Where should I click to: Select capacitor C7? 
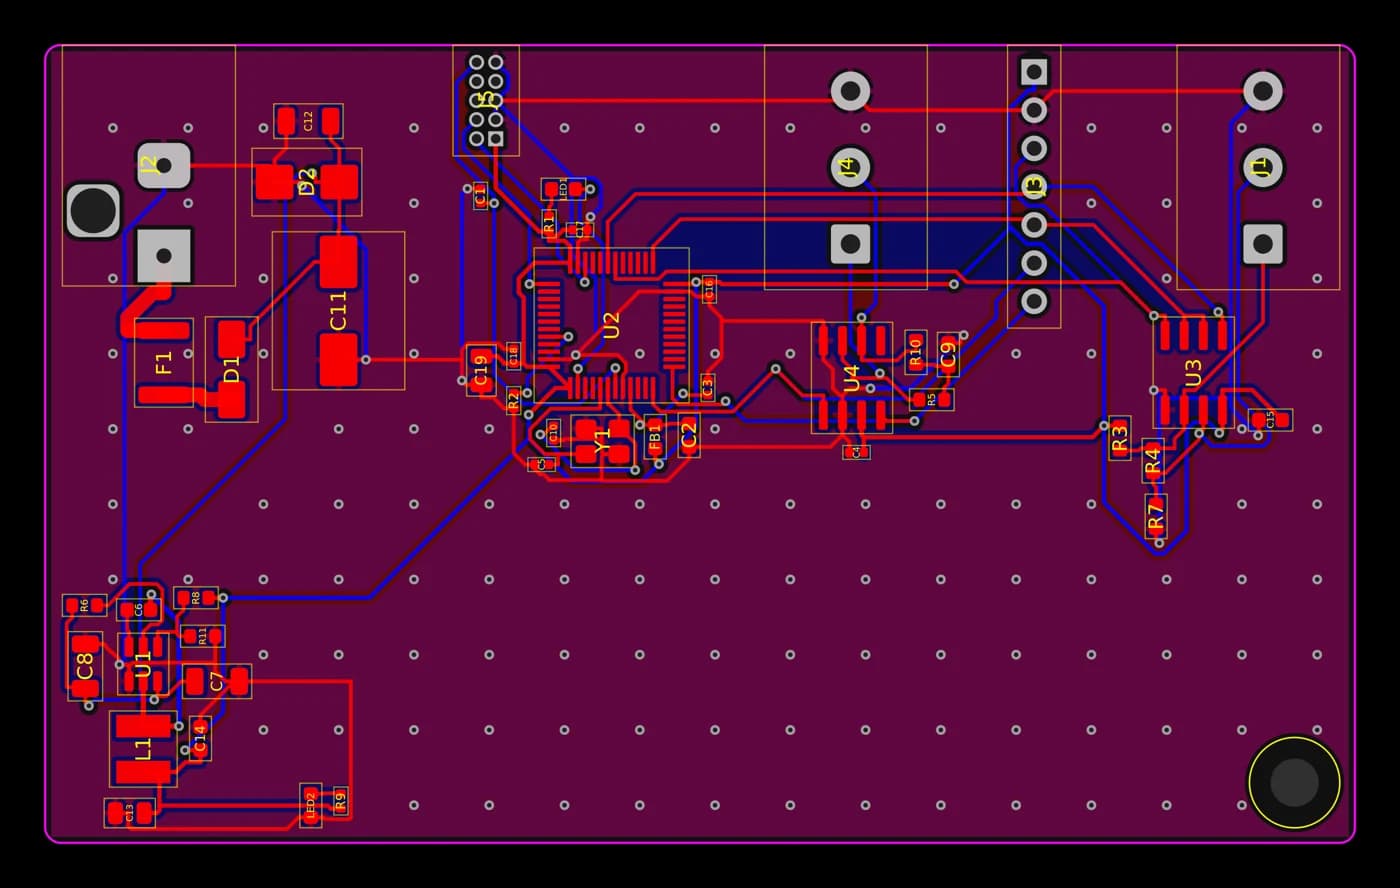(217, 682)
